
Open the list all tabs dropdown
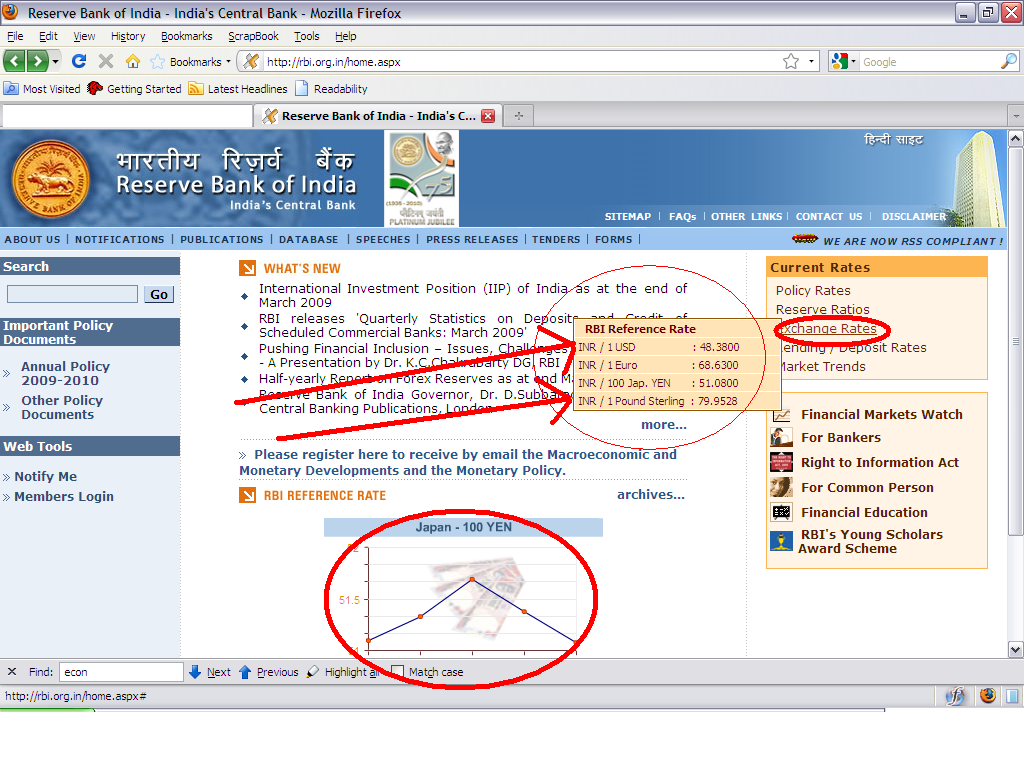[1016, 116]
